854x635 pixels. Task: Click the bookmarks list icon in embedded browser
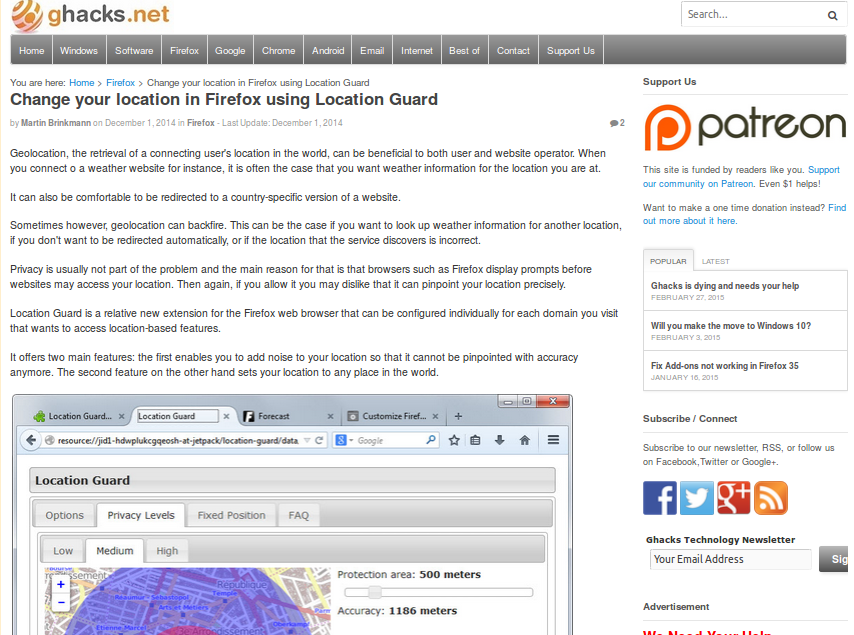click(x=475, y=440)
